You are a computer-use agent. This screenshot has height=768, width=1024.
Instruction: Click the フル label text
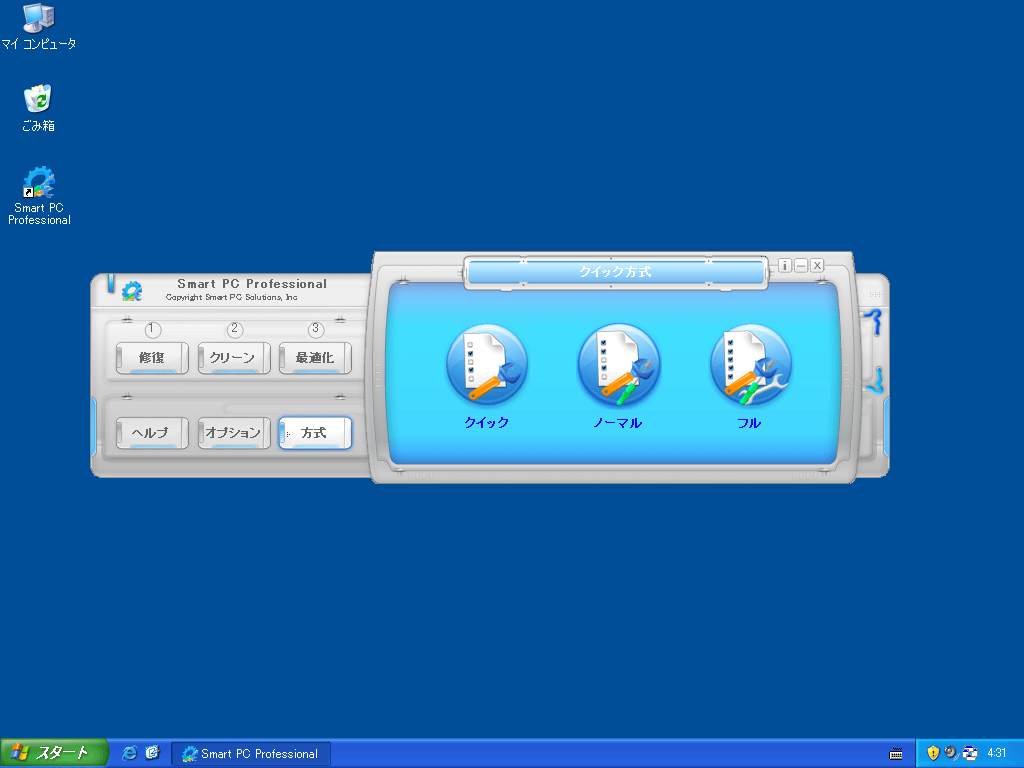coord(750,423)
